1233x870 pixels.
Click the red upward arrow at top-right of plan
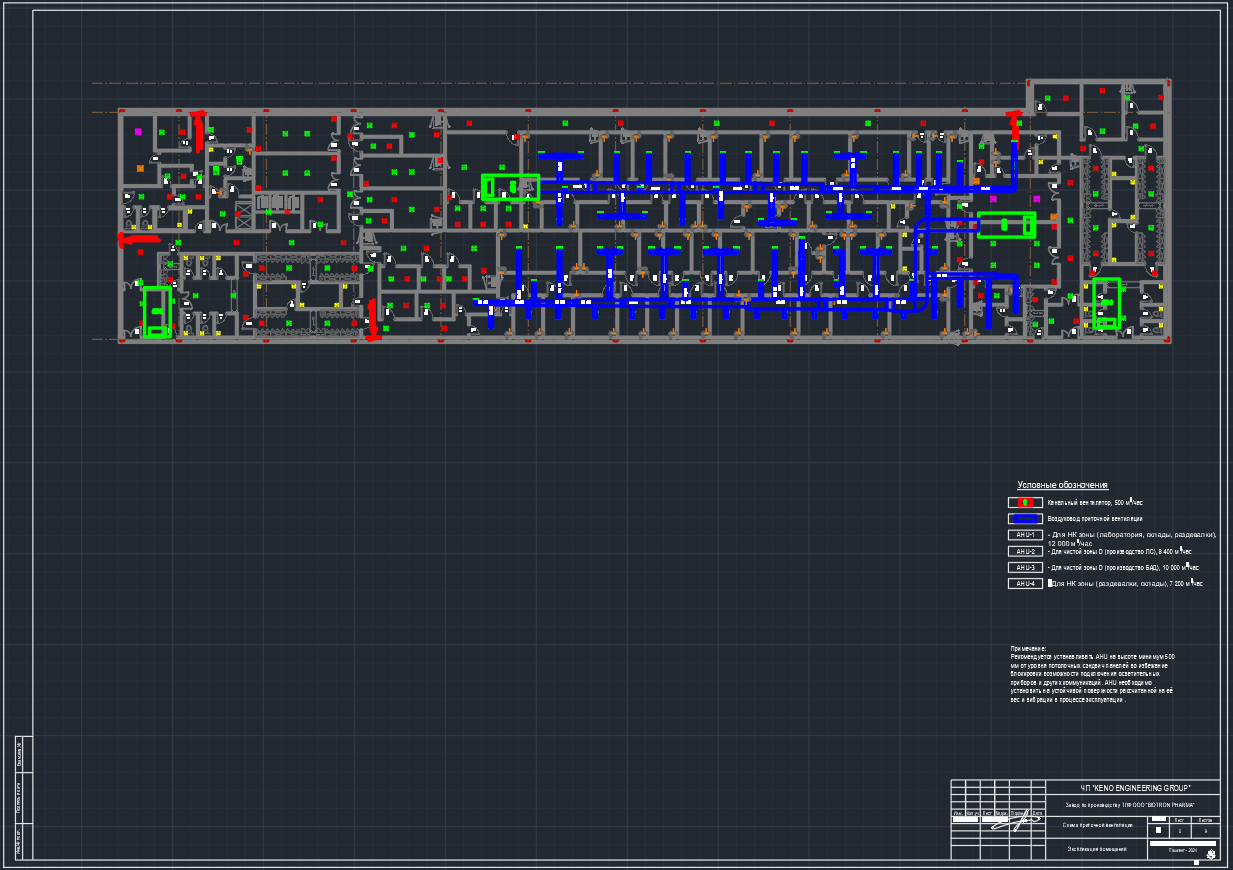coord(1015,125)
